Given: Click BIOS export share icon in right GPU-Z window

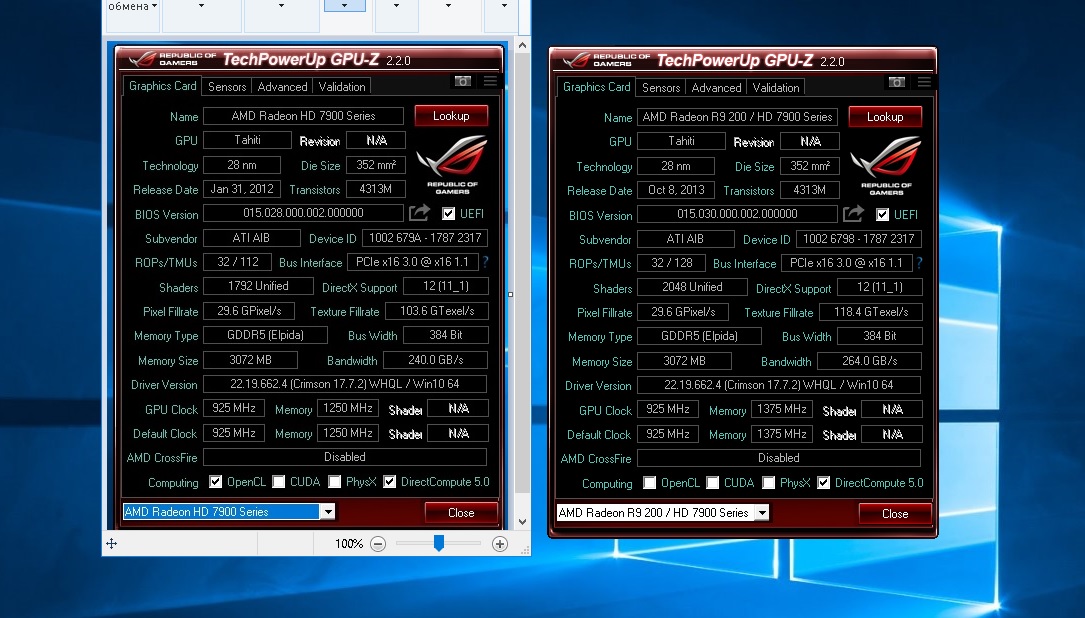Looking at the screenshot, I should click(x=853, y=213).
